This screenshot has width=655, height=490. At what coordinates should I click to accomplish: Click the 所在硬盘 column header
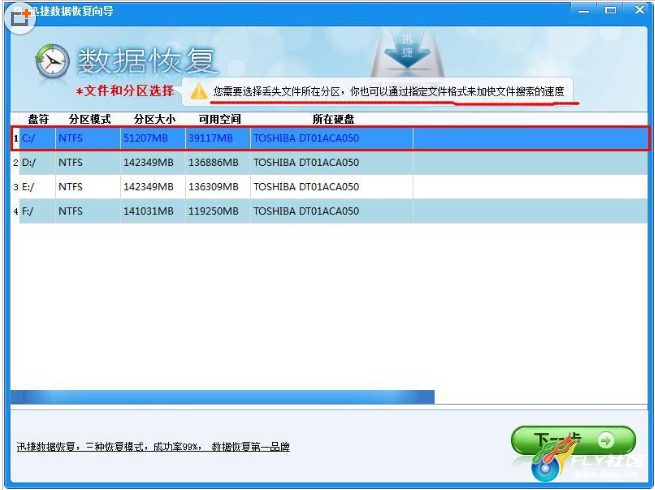pyautogui.click(x=333, y=119)
